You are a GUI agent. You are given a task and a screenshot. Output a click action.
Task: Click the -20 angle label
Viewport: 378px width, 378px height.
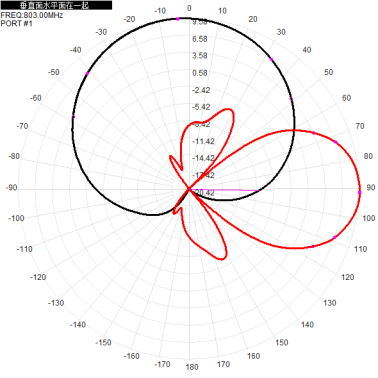tap(129, 19)
